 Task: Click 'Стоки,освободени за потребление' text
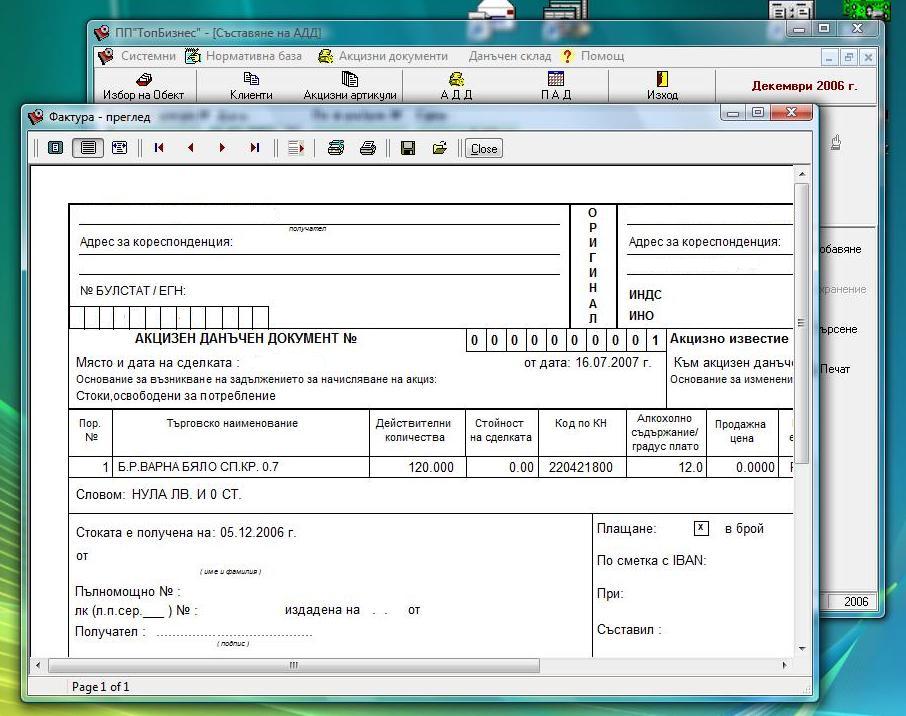point(176,396)
